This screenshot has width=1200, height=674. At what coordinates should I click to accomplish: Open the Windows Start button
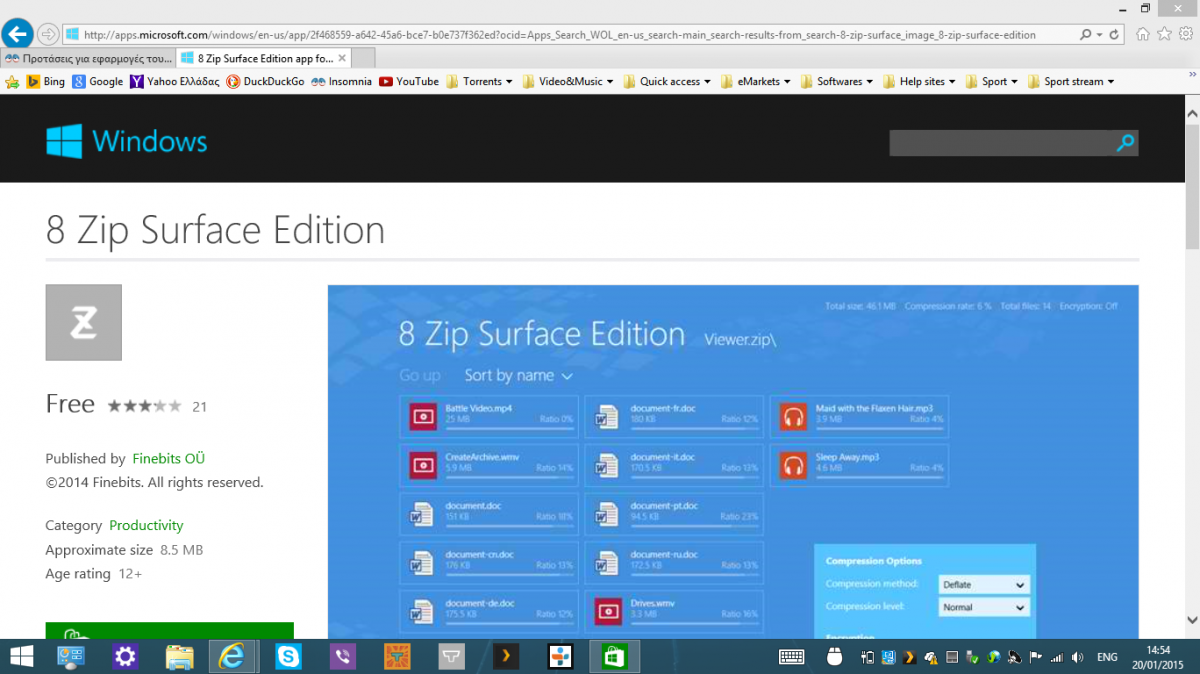pyautogui.click(x=20, y=657)
